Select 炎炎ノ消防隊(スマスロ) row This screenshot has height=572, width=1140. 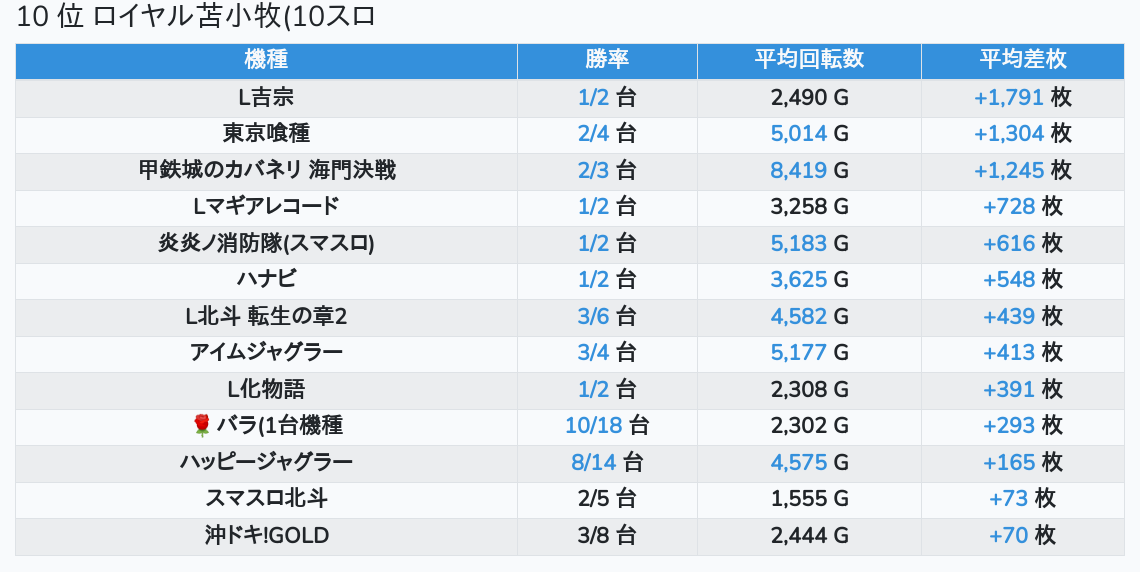[266, 244]
